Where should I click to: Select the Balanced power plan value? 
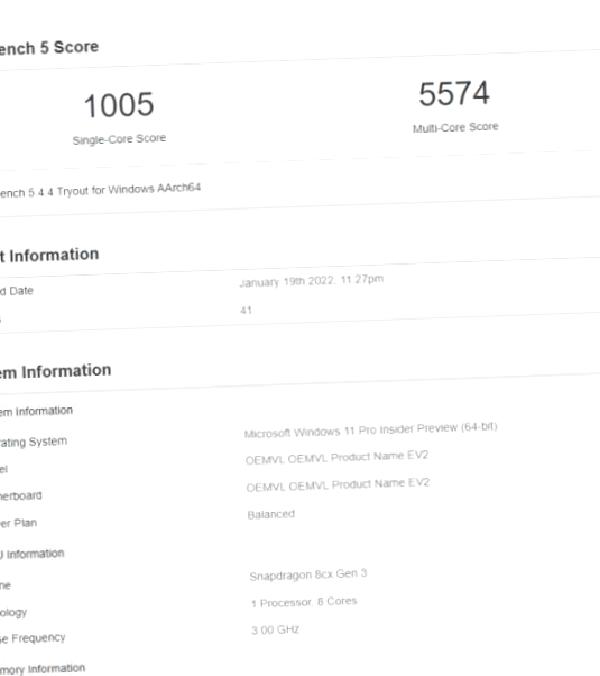tap(271, 514)
